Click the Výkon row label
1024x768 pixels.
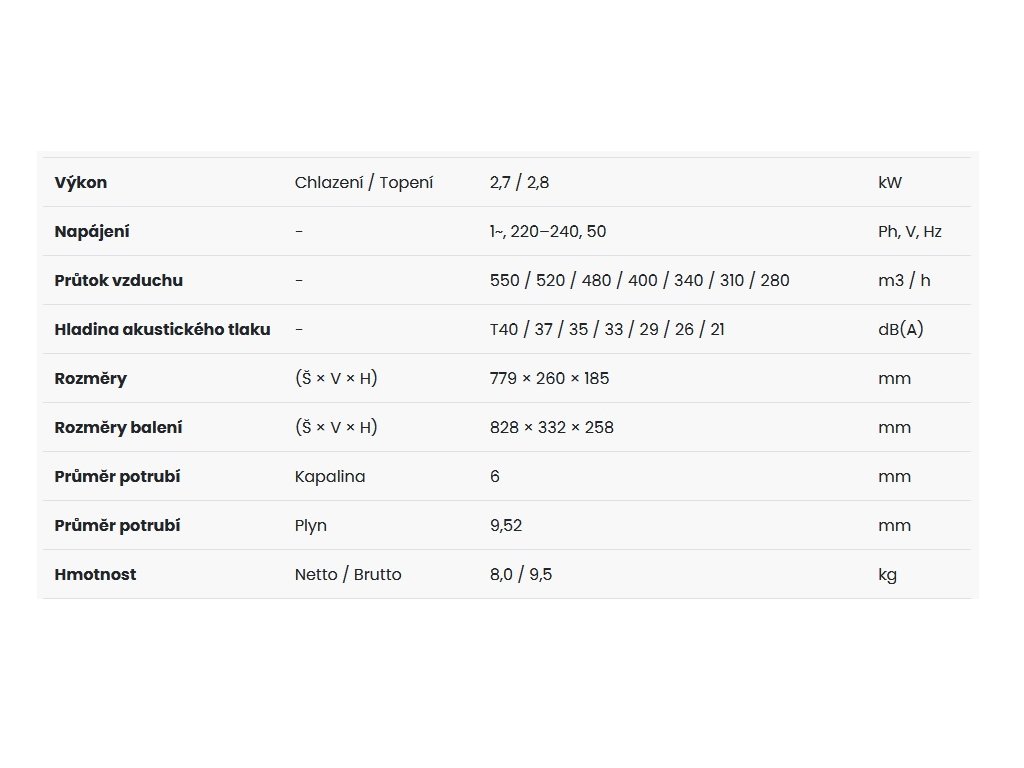pyautogui.click(x=80, y=183)
